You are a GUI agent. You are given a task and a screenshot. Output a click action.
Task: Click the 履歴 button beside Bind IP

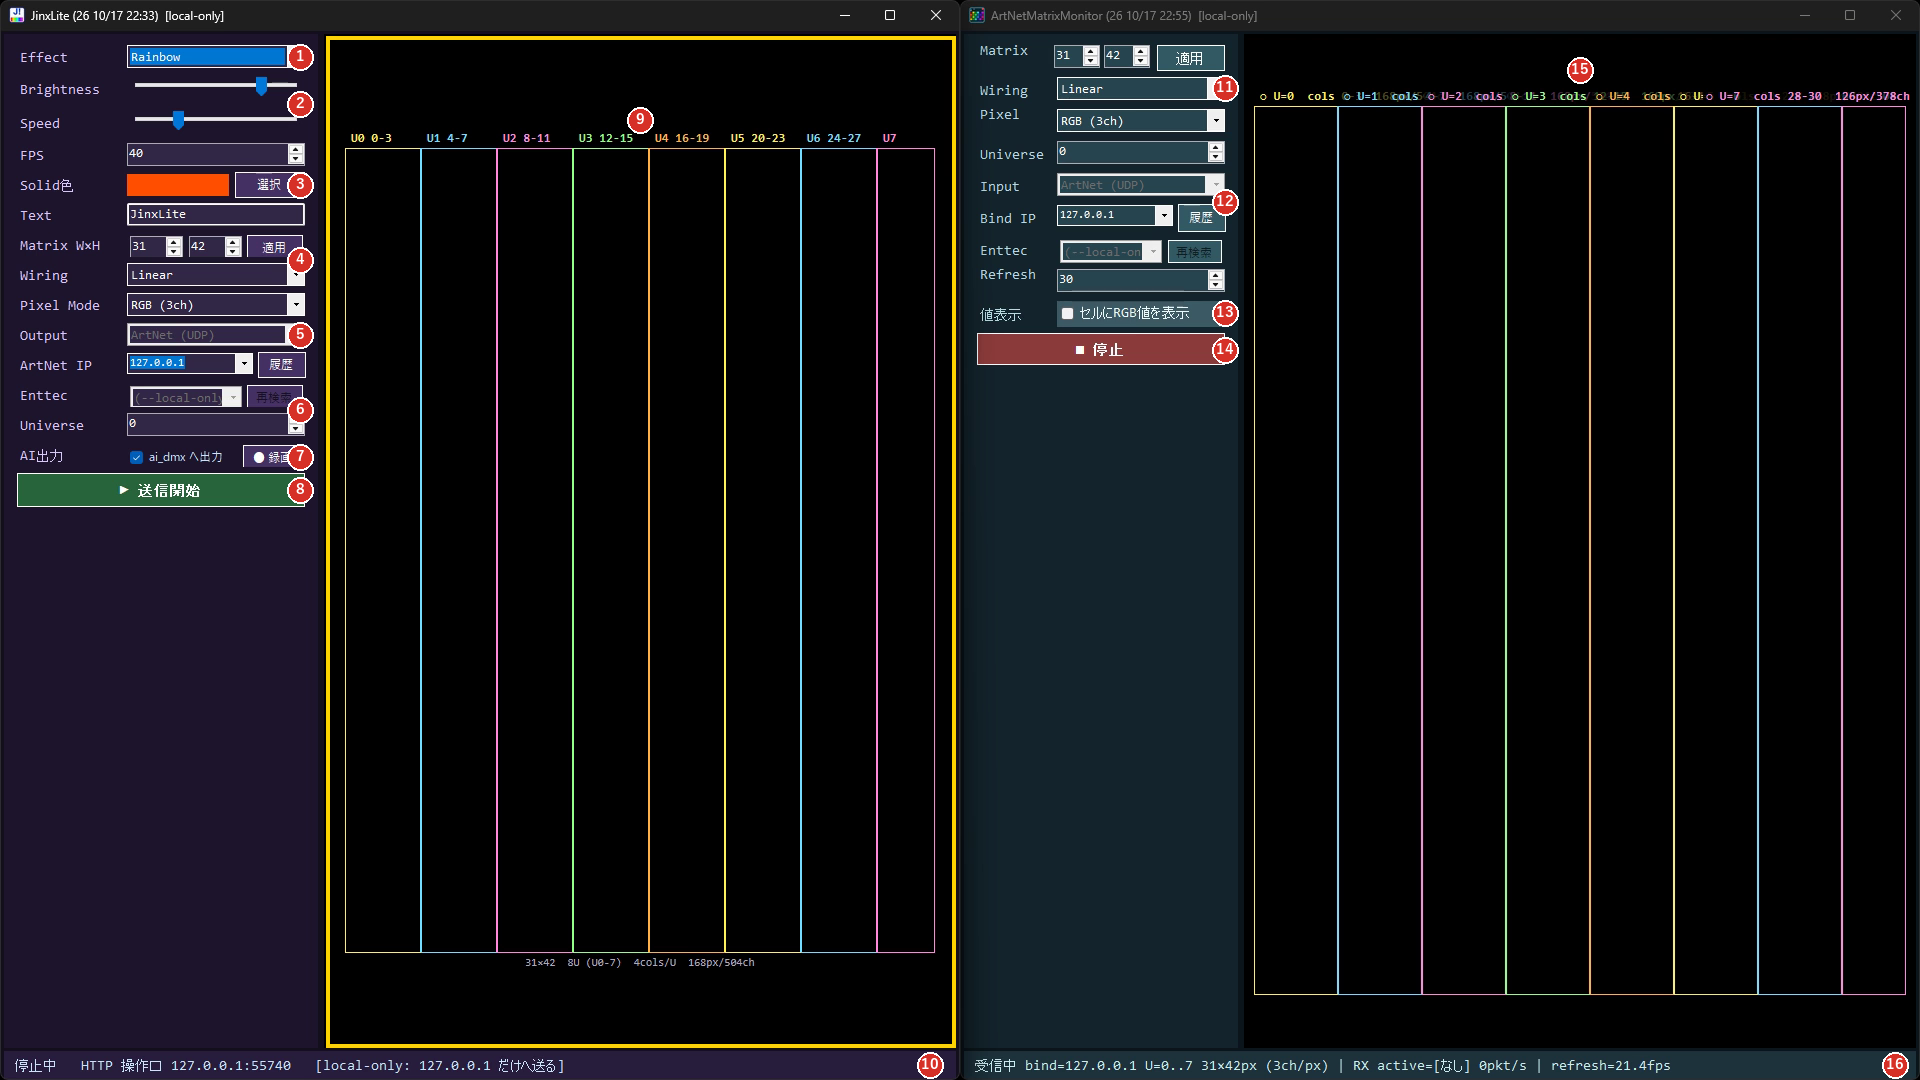pyautogui.click(x=1200, y=217)
